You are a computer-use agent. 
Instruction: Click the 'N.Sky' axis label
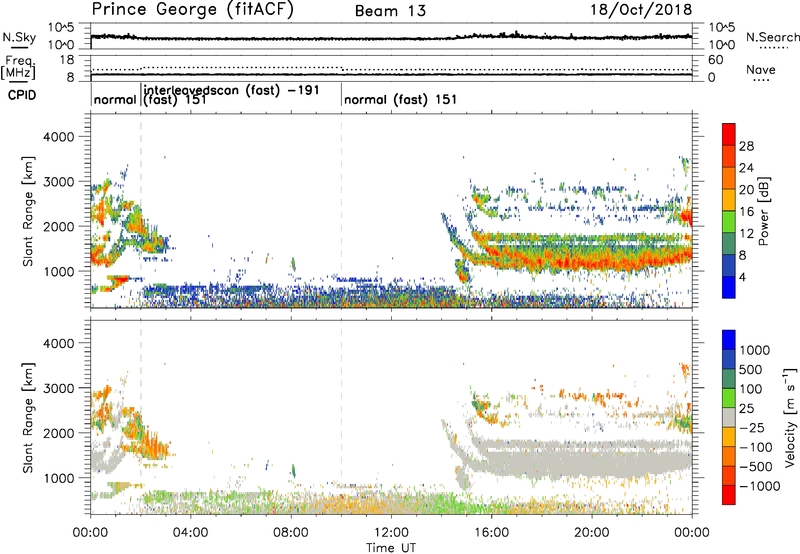click(19, 37)
